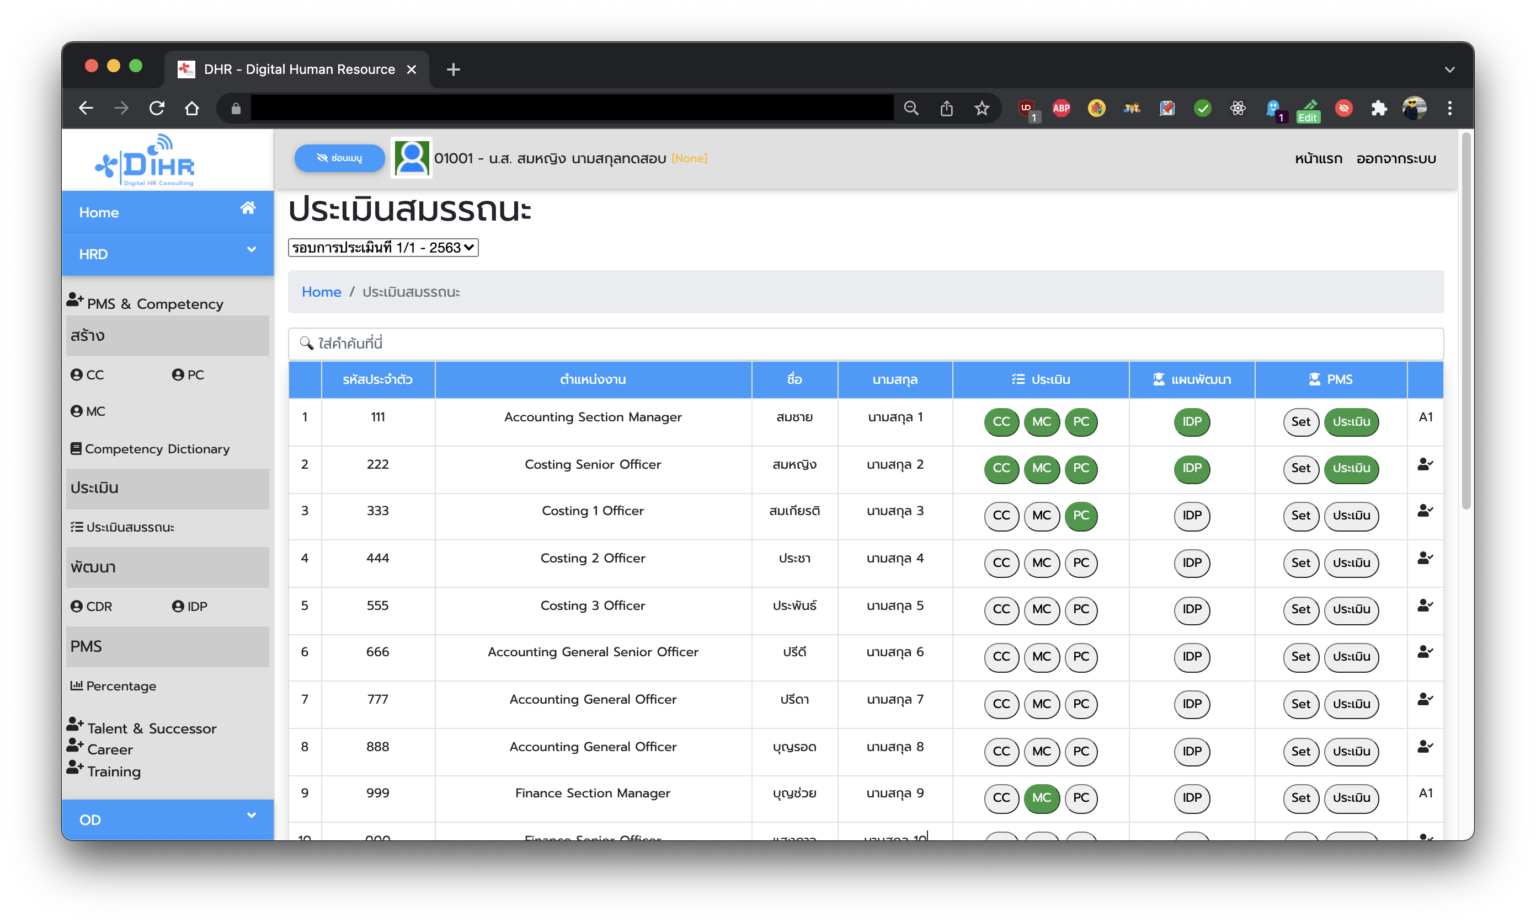Viewport: 1536px width, 922px height.
Task: Open the browser extensions puzzle icon
Action: 1379,108
